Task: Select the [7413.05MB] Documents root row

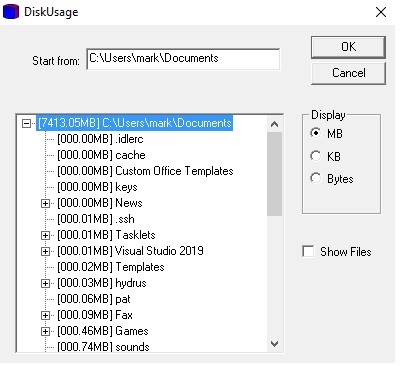Action: (x=135, y=123)
